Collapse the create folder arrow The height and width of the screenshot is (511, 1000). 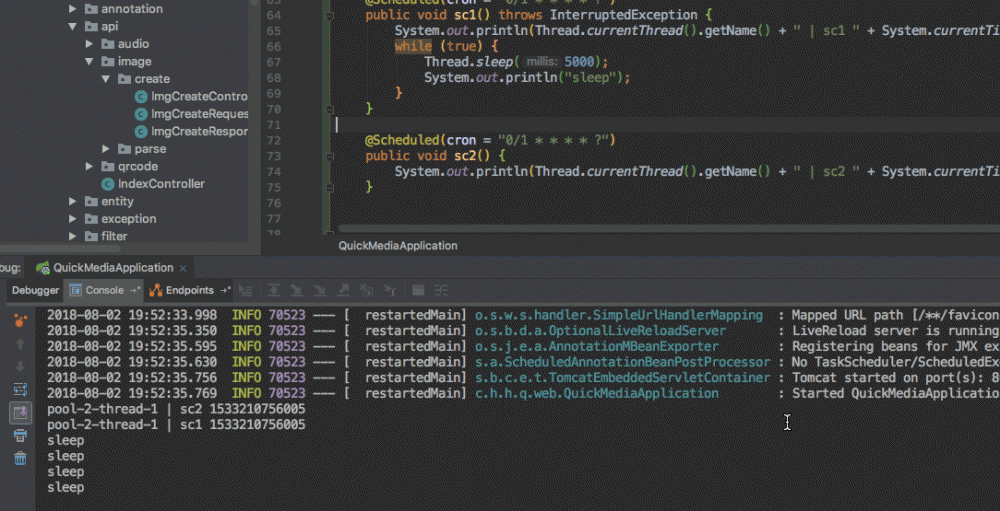coord(106,79)
